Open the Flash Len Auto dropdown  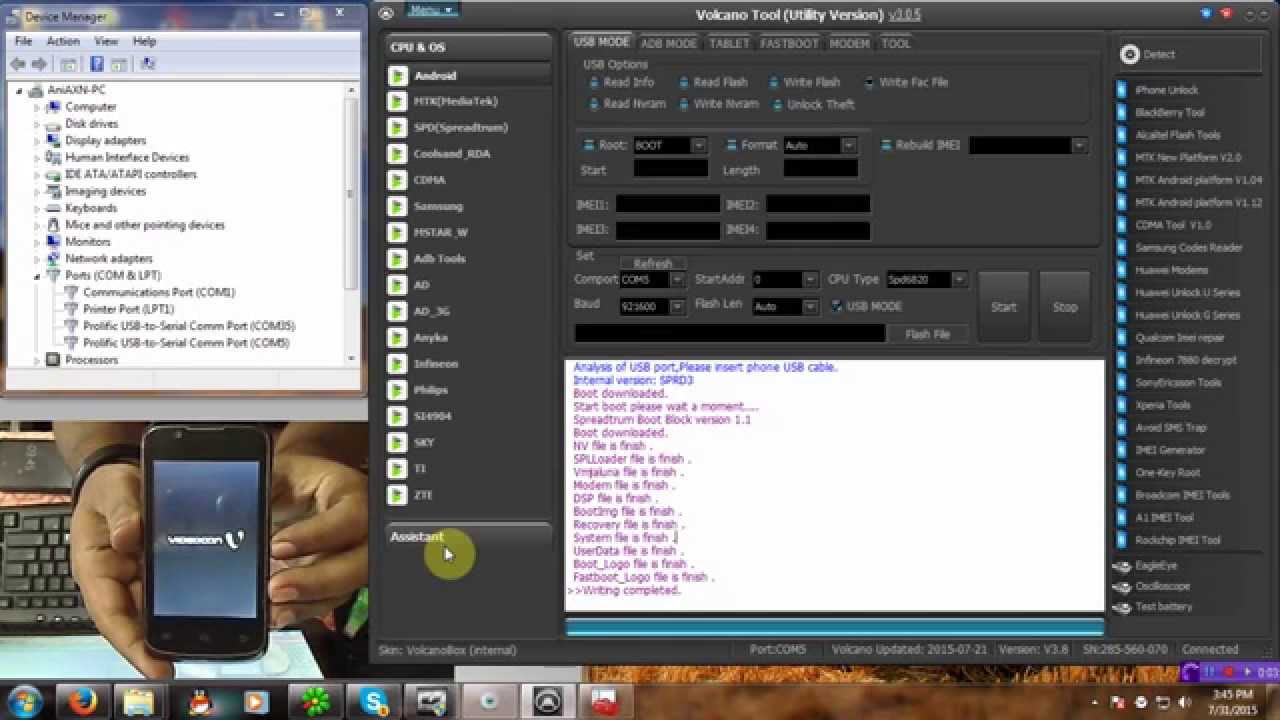(x=810, y=306)
